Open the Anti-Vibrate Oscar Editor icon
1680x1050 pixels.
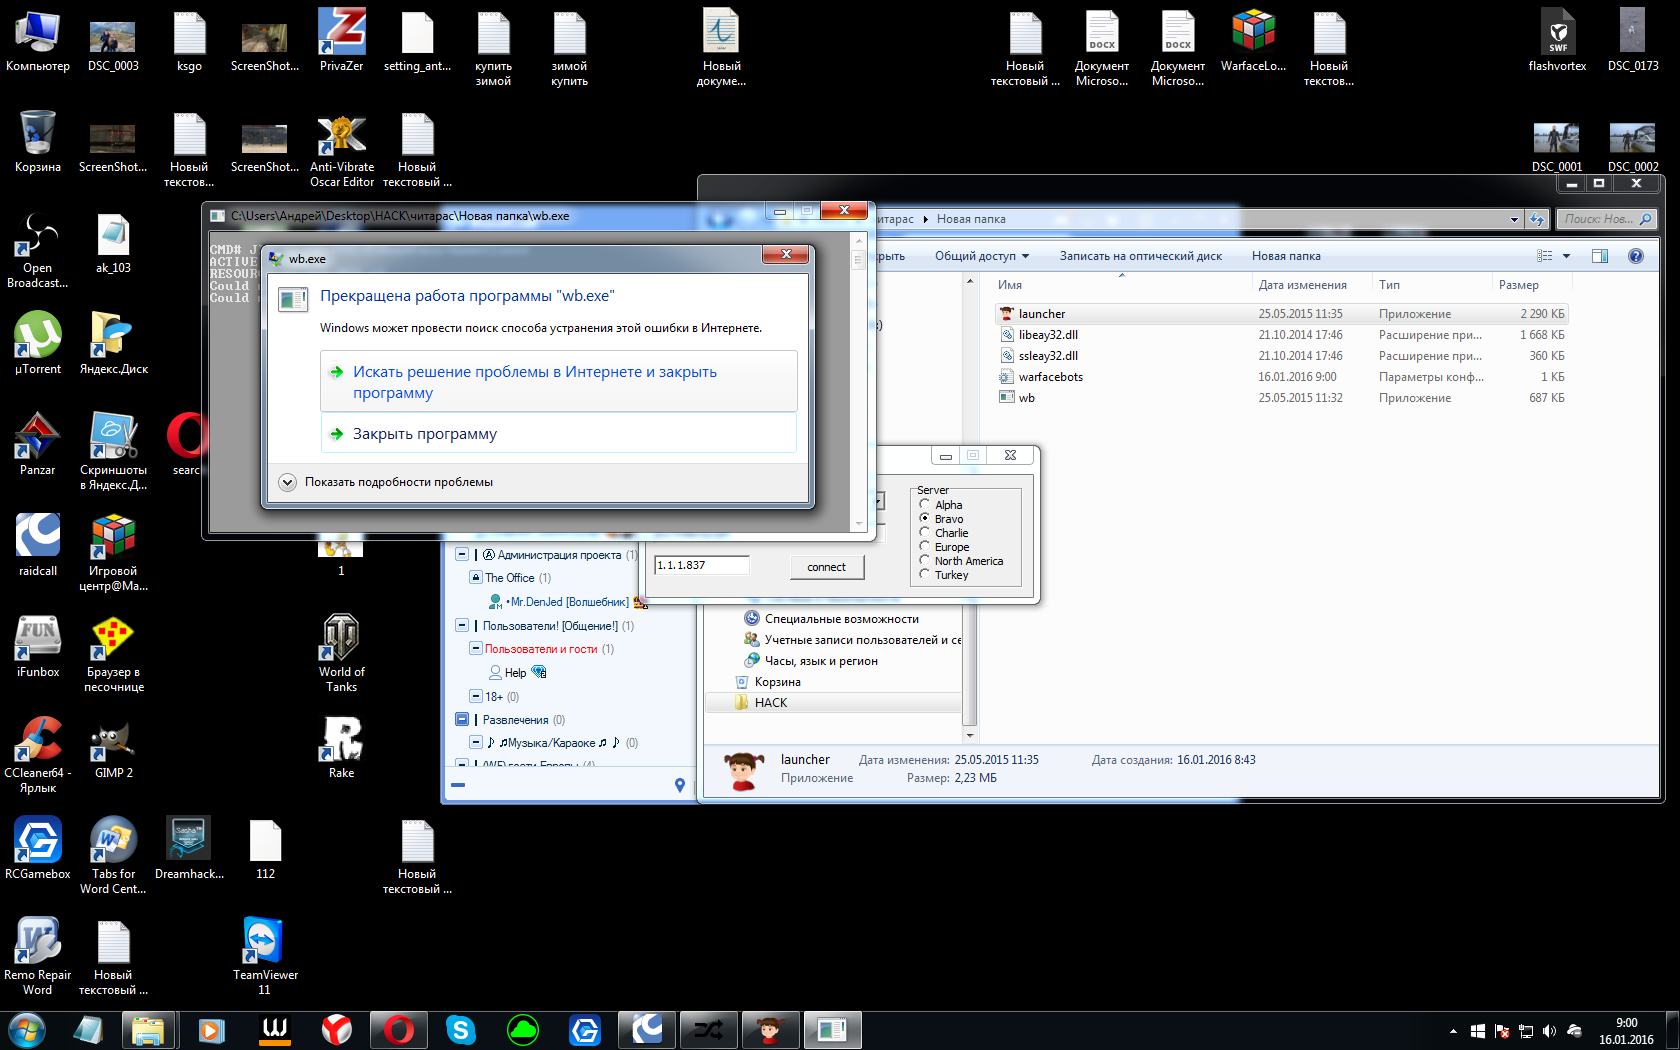pos(341,149)
